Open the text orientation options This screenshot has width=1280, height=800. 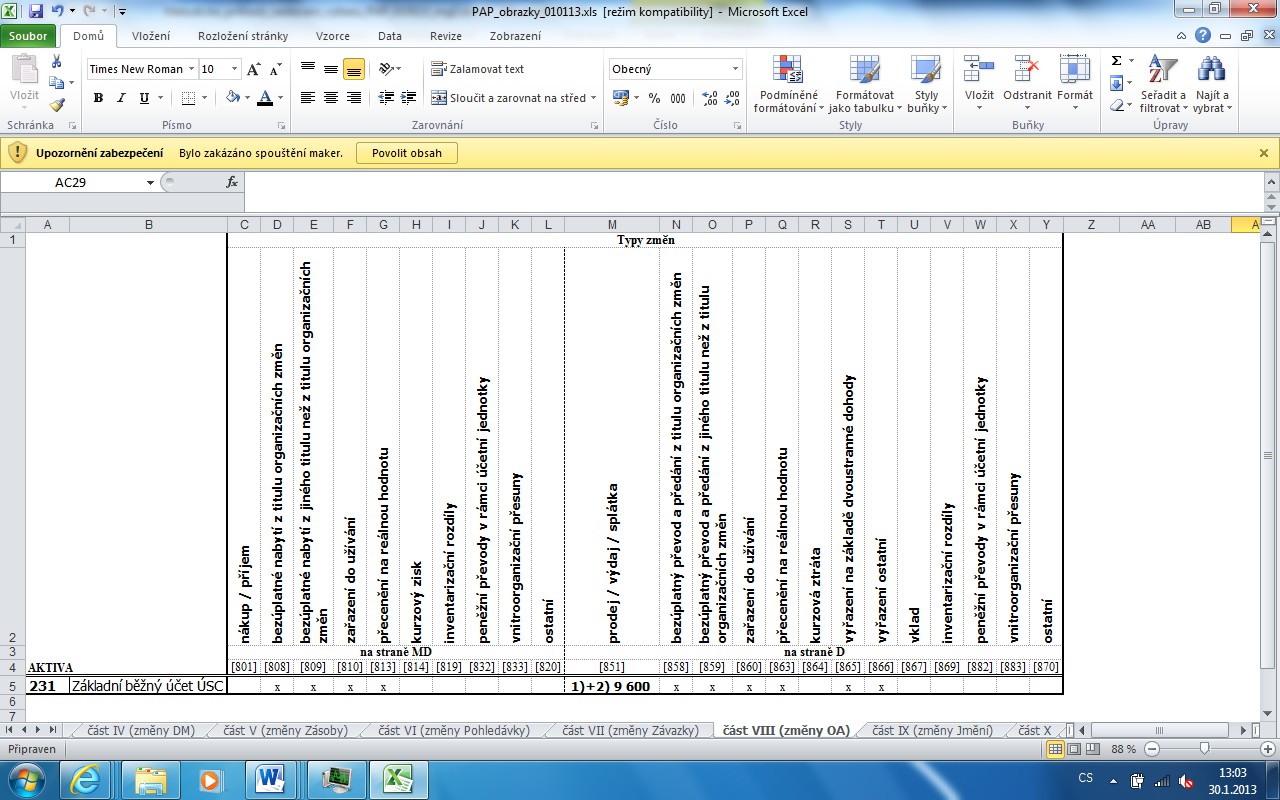tap(388, 69)
